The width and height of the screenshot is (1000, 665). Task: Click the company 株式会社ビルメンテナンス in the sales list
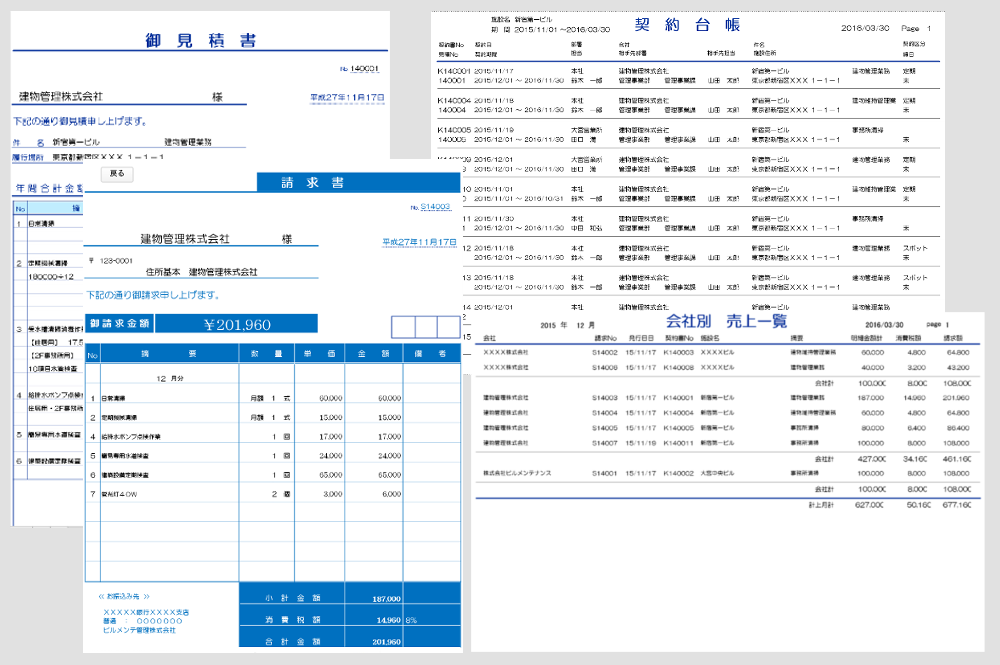pos(517,473)
